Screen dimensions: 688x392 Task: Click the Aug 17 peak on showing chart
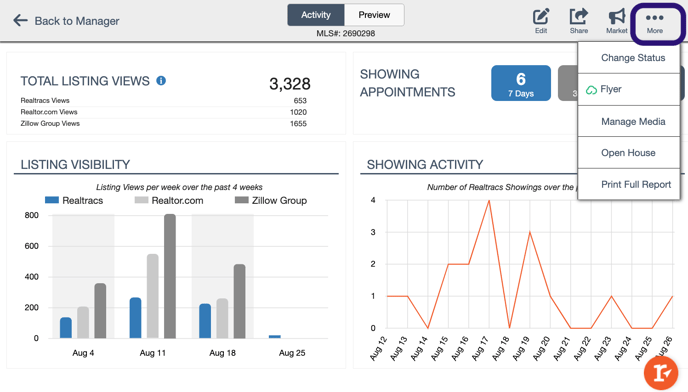pyautogui.click(x=489, y=201)
